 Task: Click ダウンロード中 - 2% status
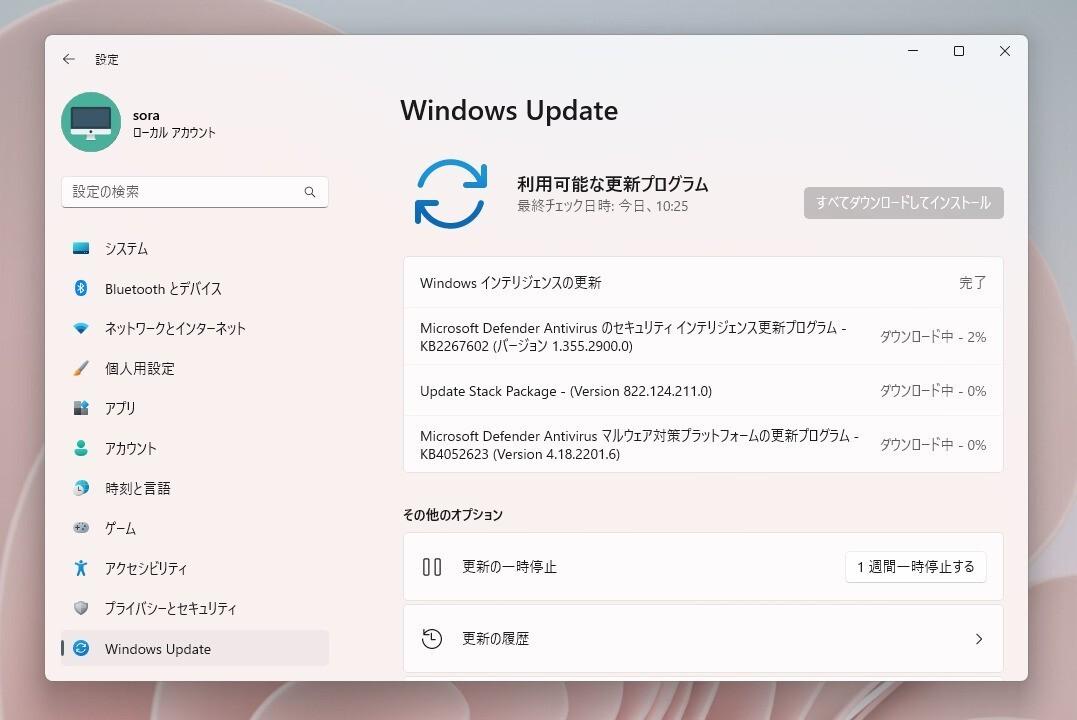click(933, 337)
